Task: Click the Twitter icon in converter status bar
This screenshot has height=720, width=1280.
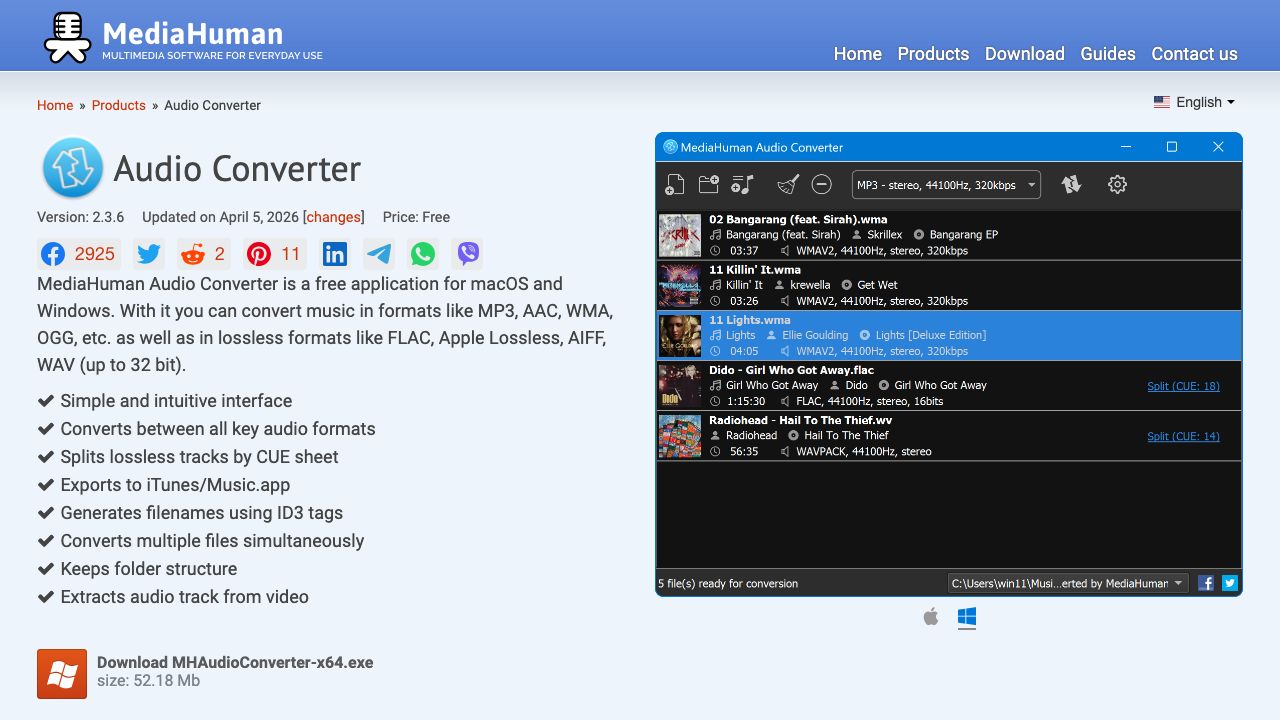Action: (x=1230, y=583)
